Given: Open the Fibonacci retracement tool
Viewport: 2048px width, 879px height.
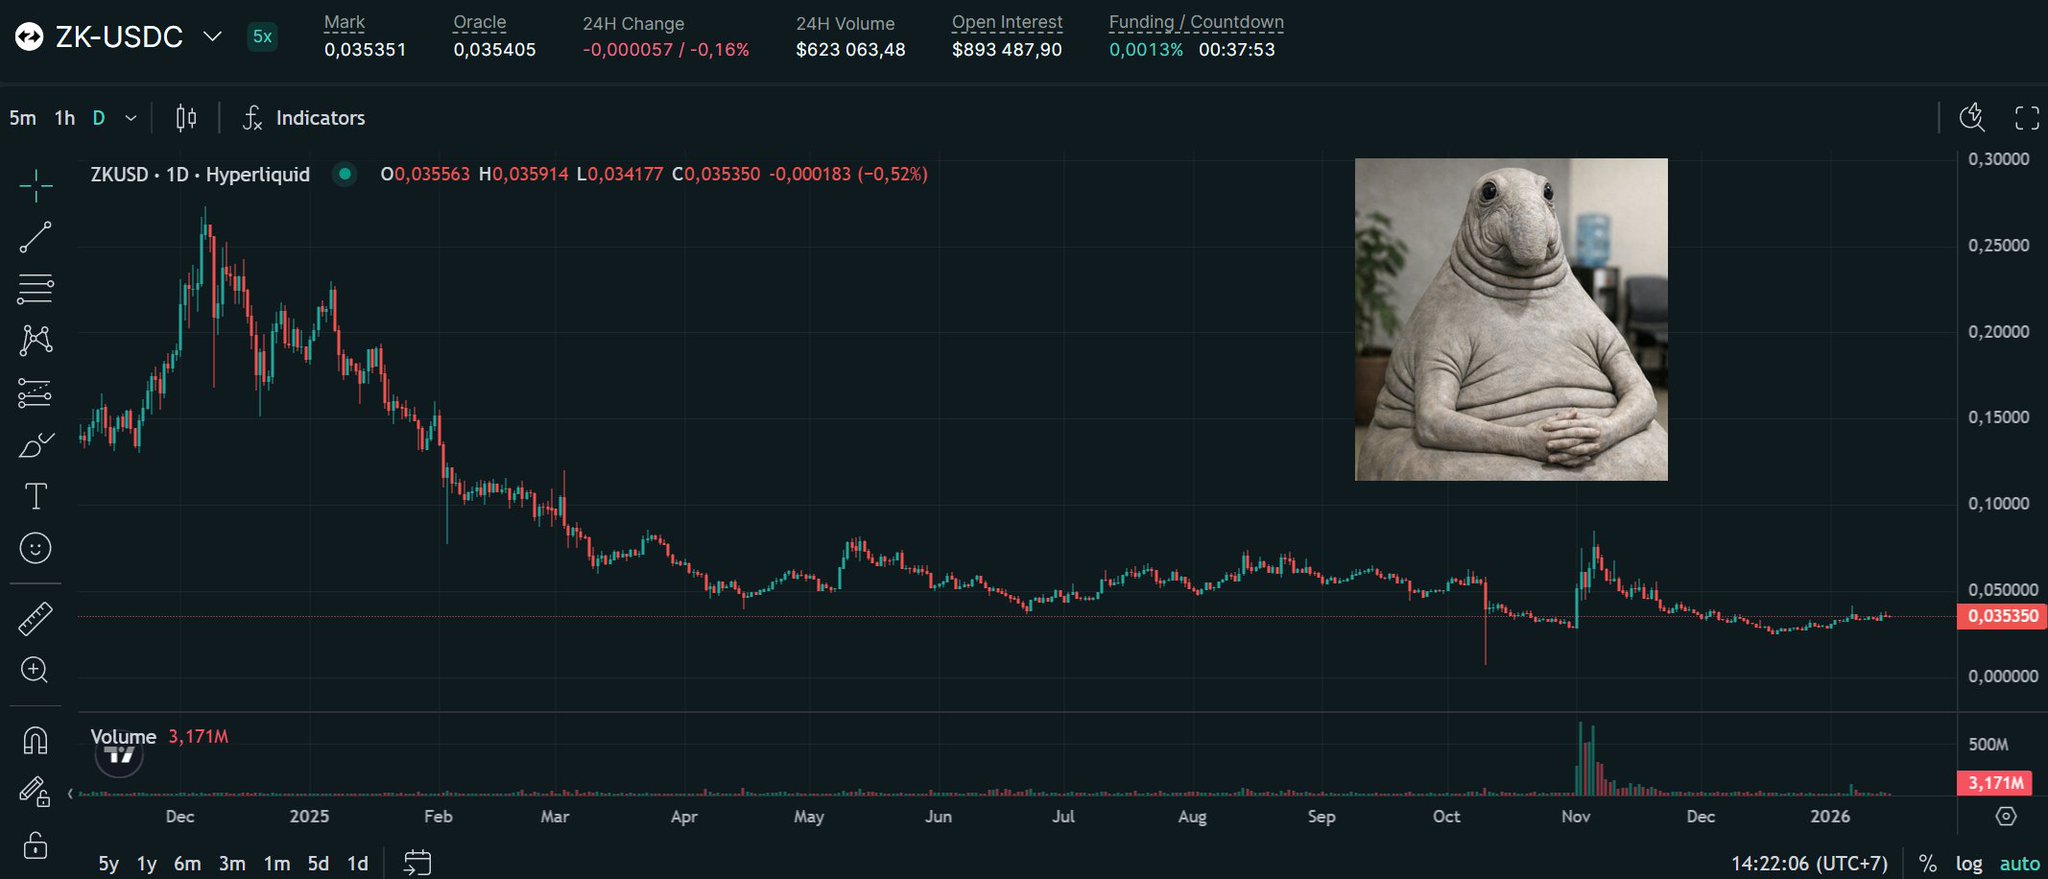Looking at the screenshot, I should (x=36, y=289).
